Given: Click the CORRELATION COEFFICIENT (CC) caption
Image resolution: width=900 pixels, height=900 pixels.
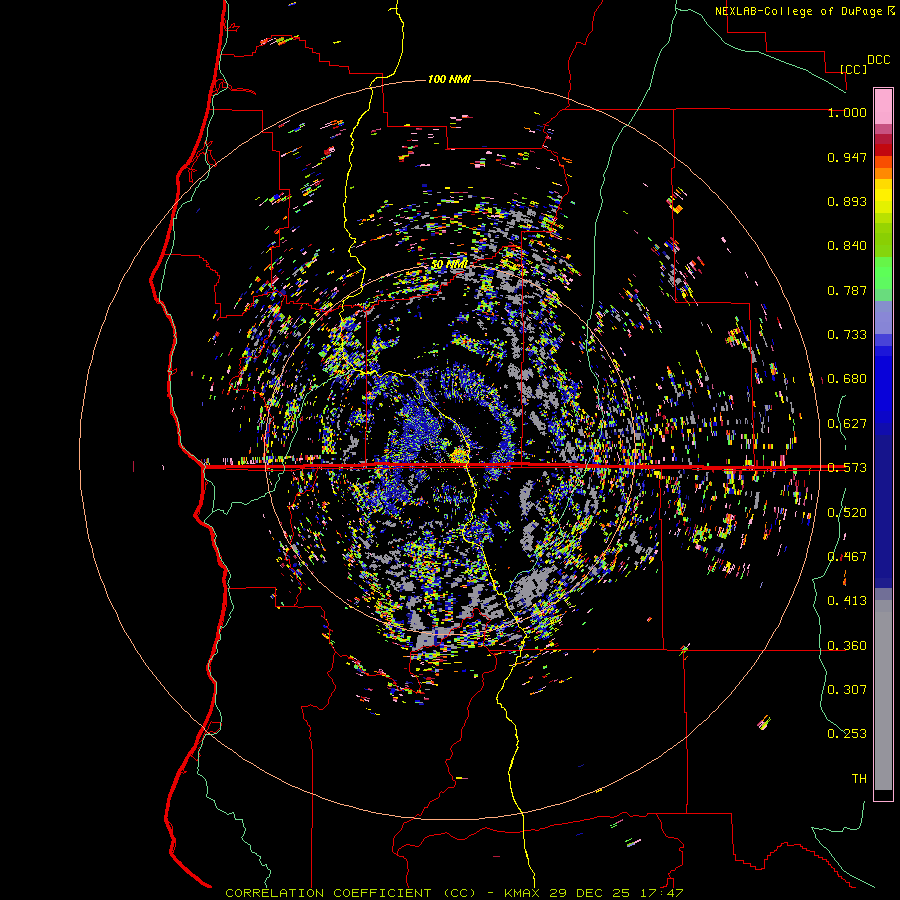Looking at the screenshot, I should pos(350,893).
